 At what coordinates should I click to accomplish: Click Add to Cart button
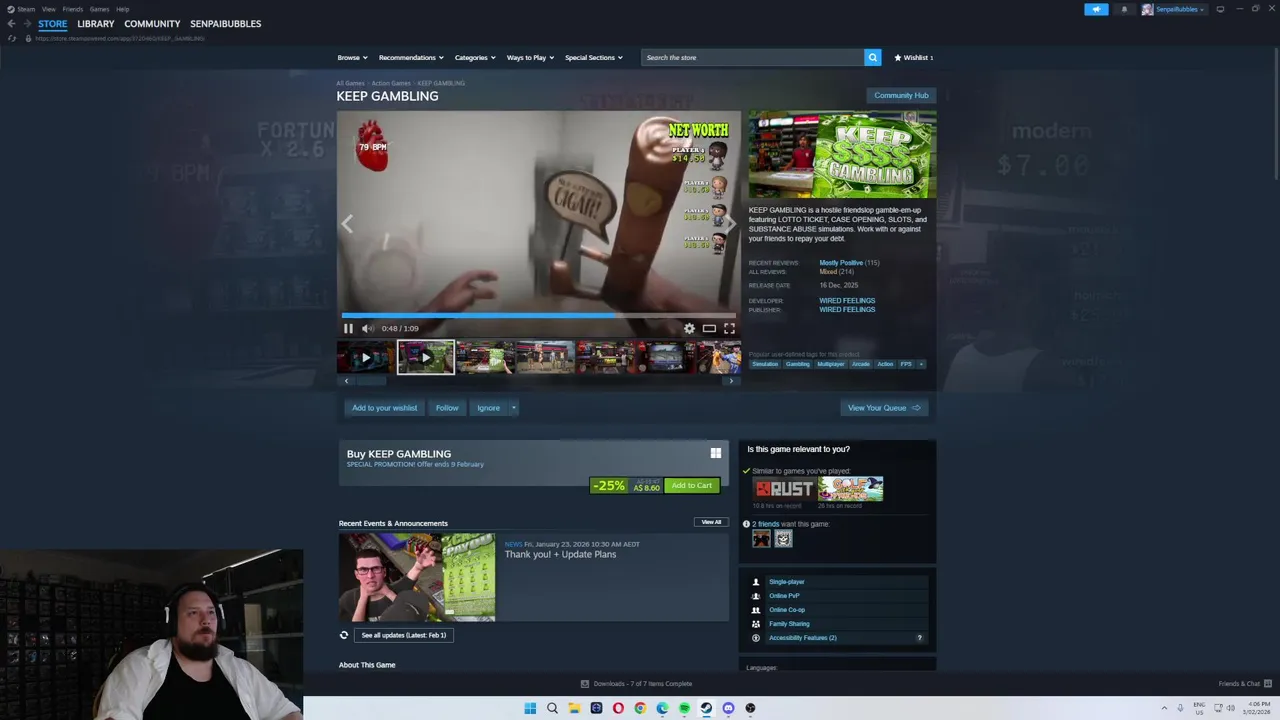[692, 486]
